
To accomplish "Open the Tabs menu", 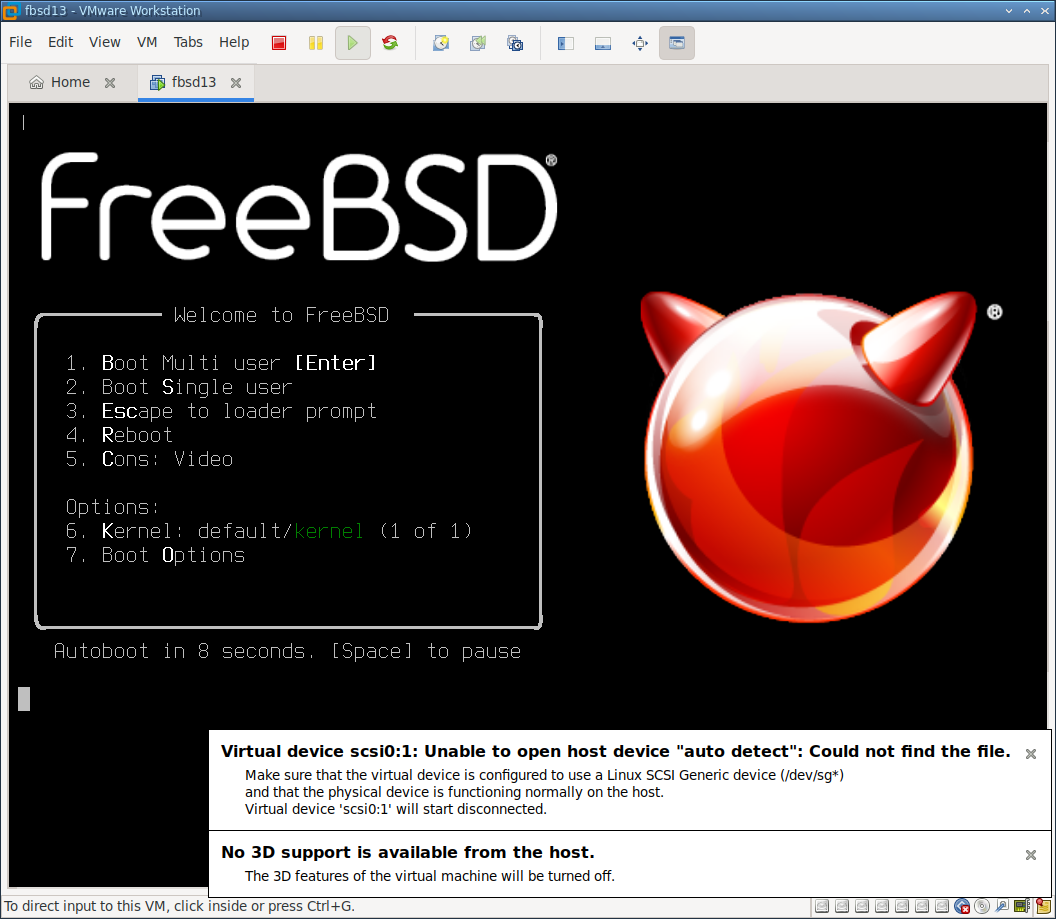I will 188,42.
